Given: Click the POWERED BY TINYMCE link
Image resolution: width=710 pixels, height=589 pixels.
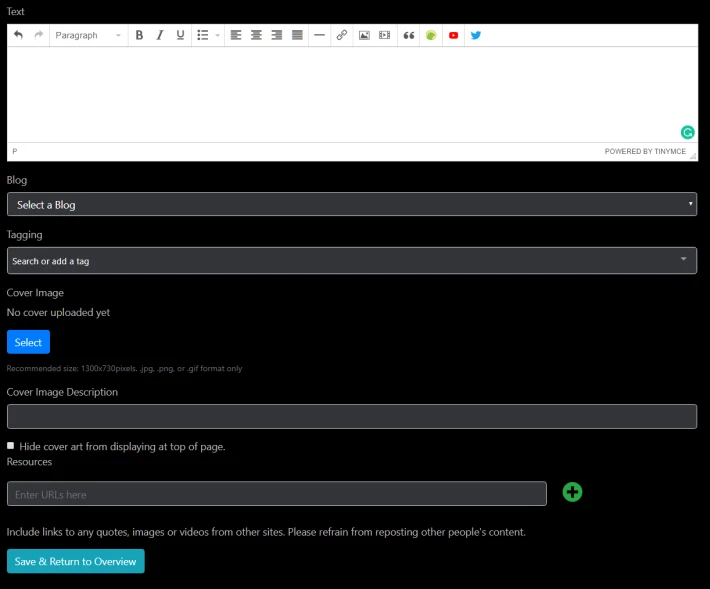Looking at the screenshot, I should pos(645,151).
